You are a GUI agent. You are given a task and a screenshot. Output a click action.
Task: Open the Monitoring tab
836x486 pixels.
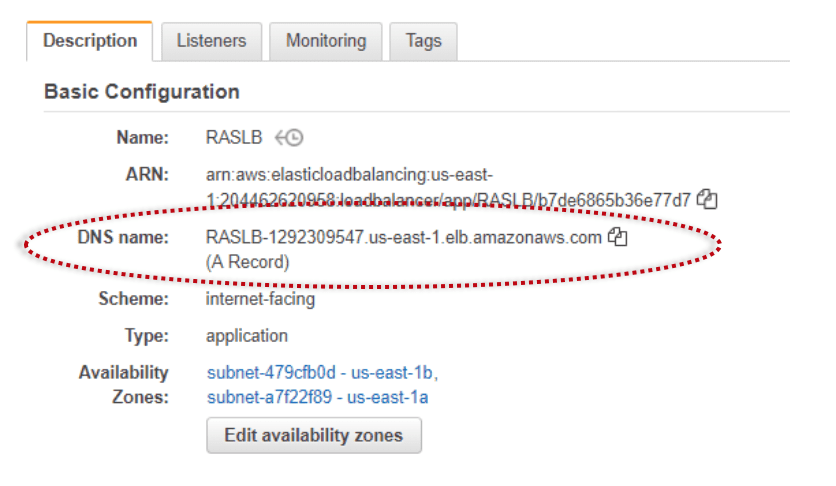(x=326, y=41)
